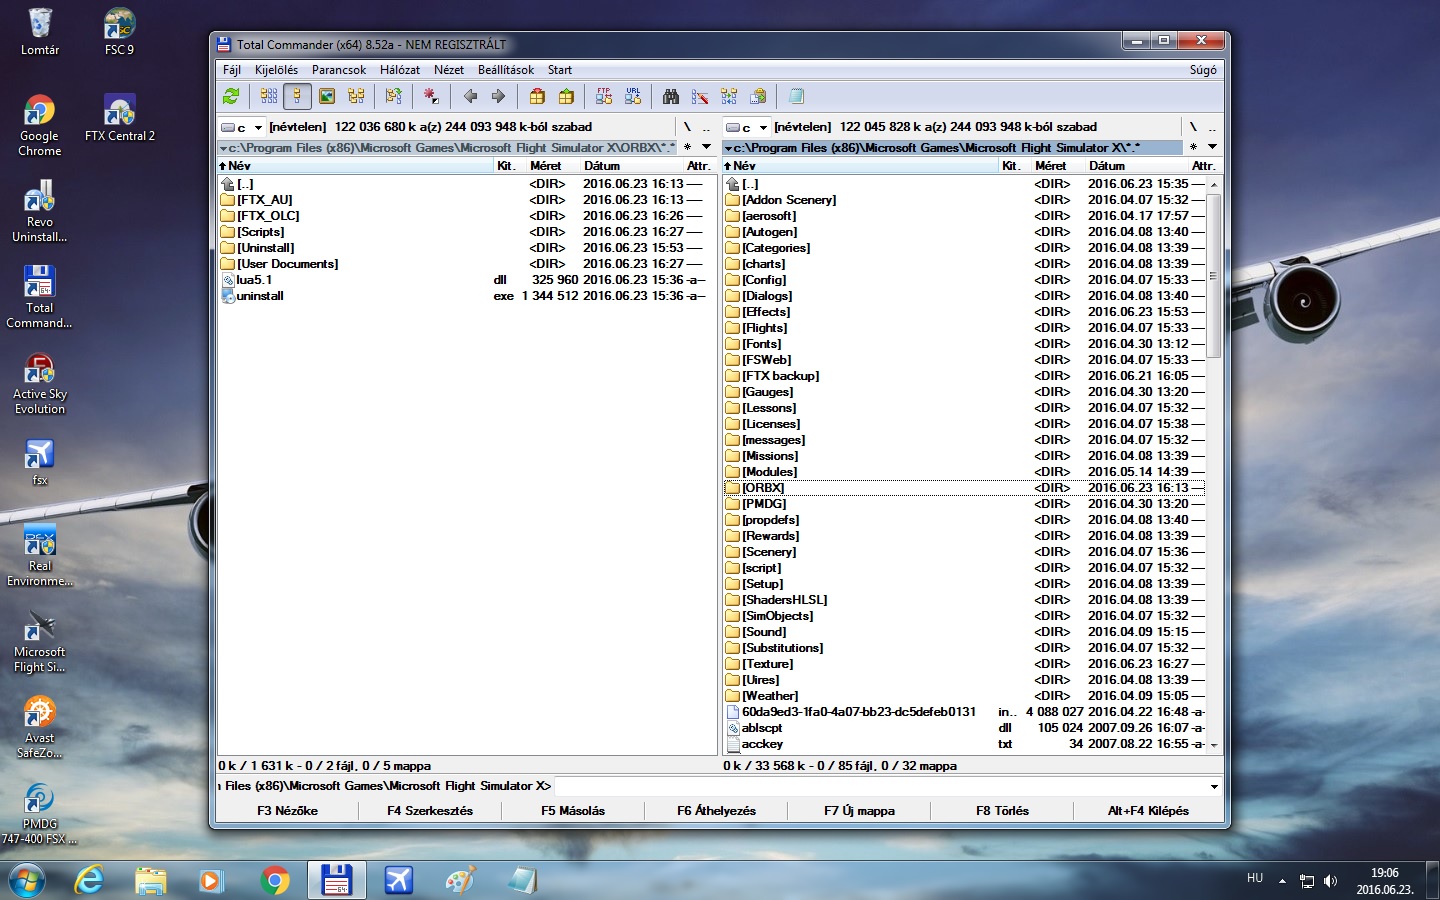Click F6 Áthelyezés button

click(x=716, y=811)
